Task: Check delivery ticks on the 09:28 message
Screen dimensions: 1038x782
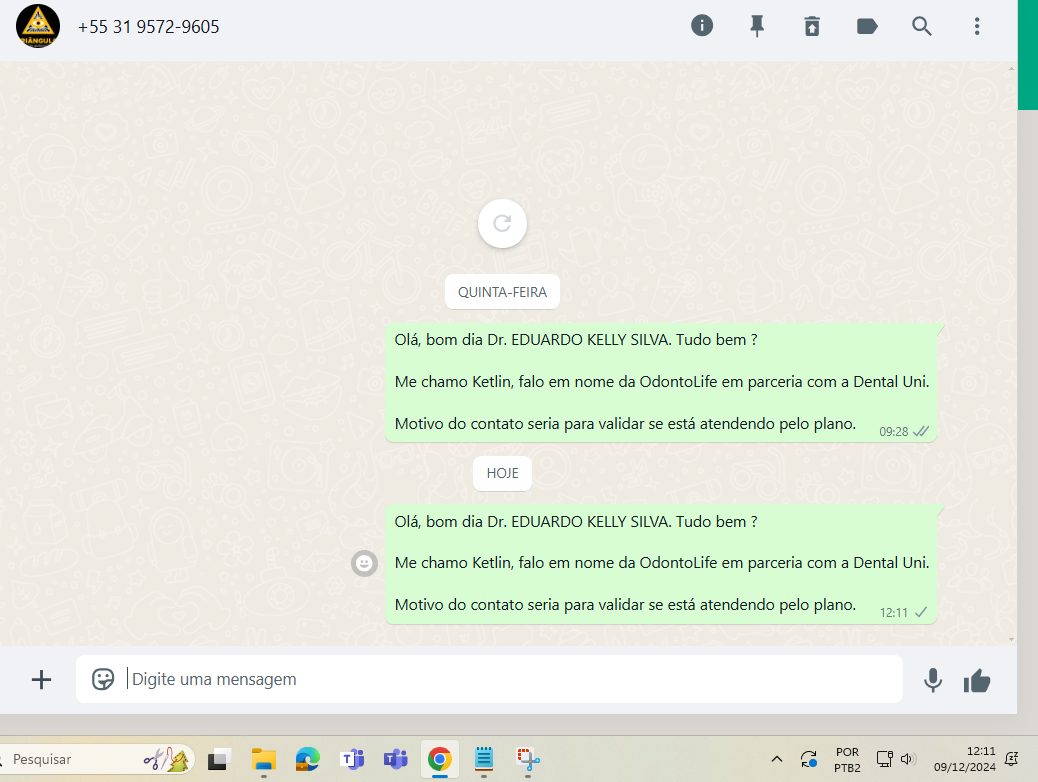Action: (921, 432)
